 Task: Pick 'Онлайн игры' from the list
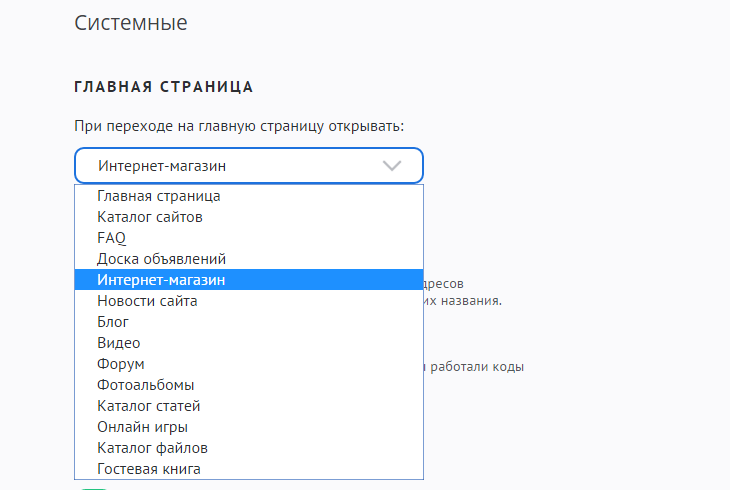[x=143, y=427]
